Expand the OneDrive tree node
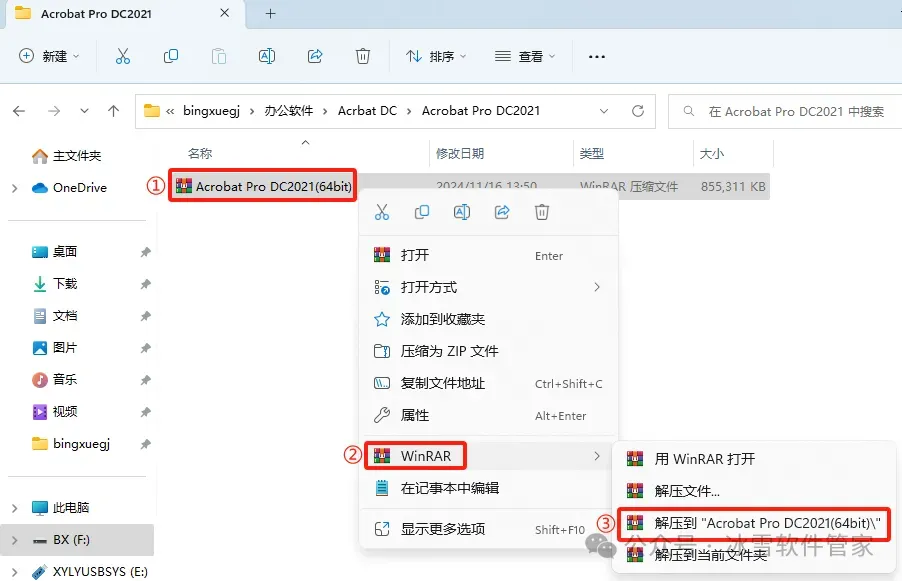The width and height of the screenshot is (902, 581). point(14,188)
